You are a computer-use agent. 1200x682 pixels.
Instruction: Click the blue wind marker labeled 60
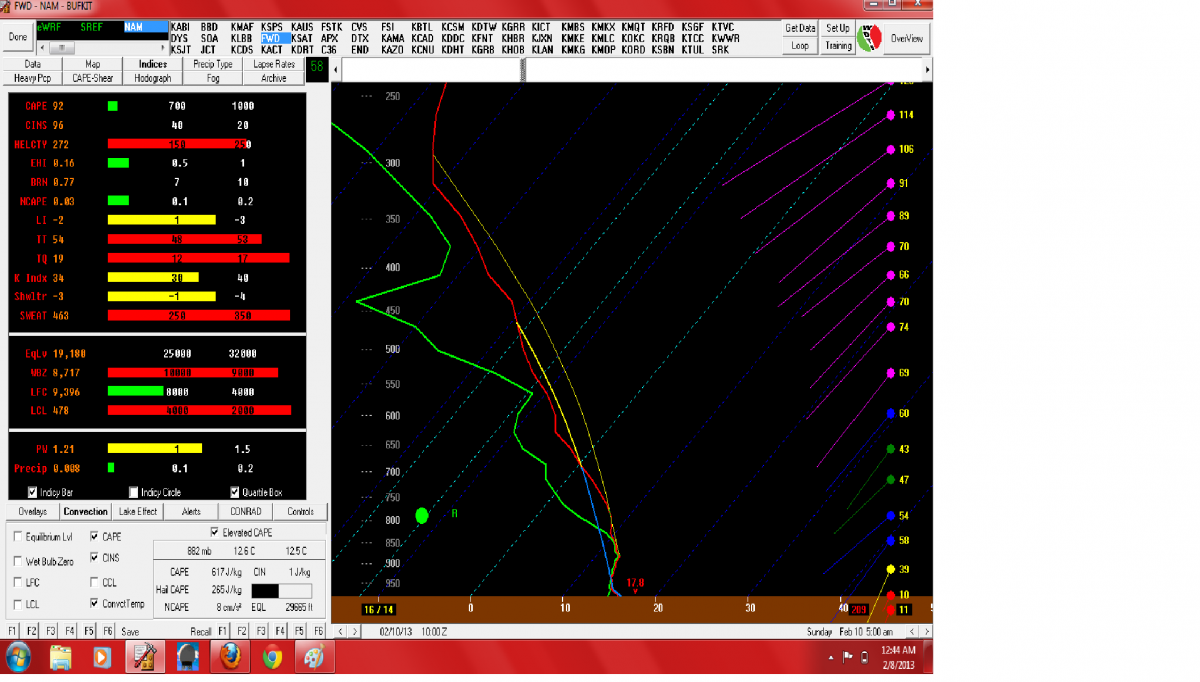[890, 413]
